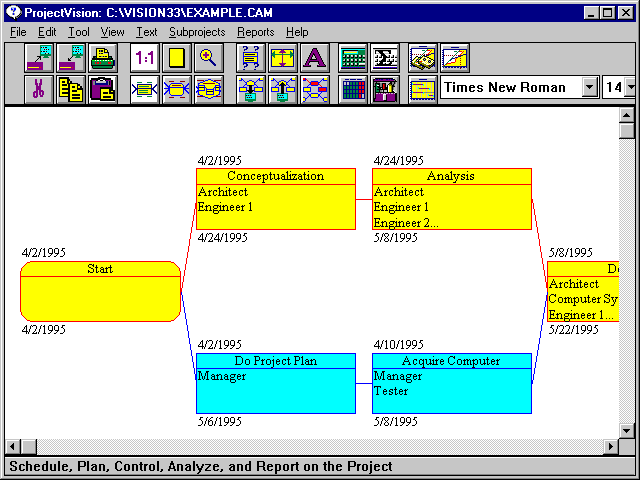Viewport: 640px width, 480px height.
Task: Select the Acquire Computer task box
Action: point(451,383)
